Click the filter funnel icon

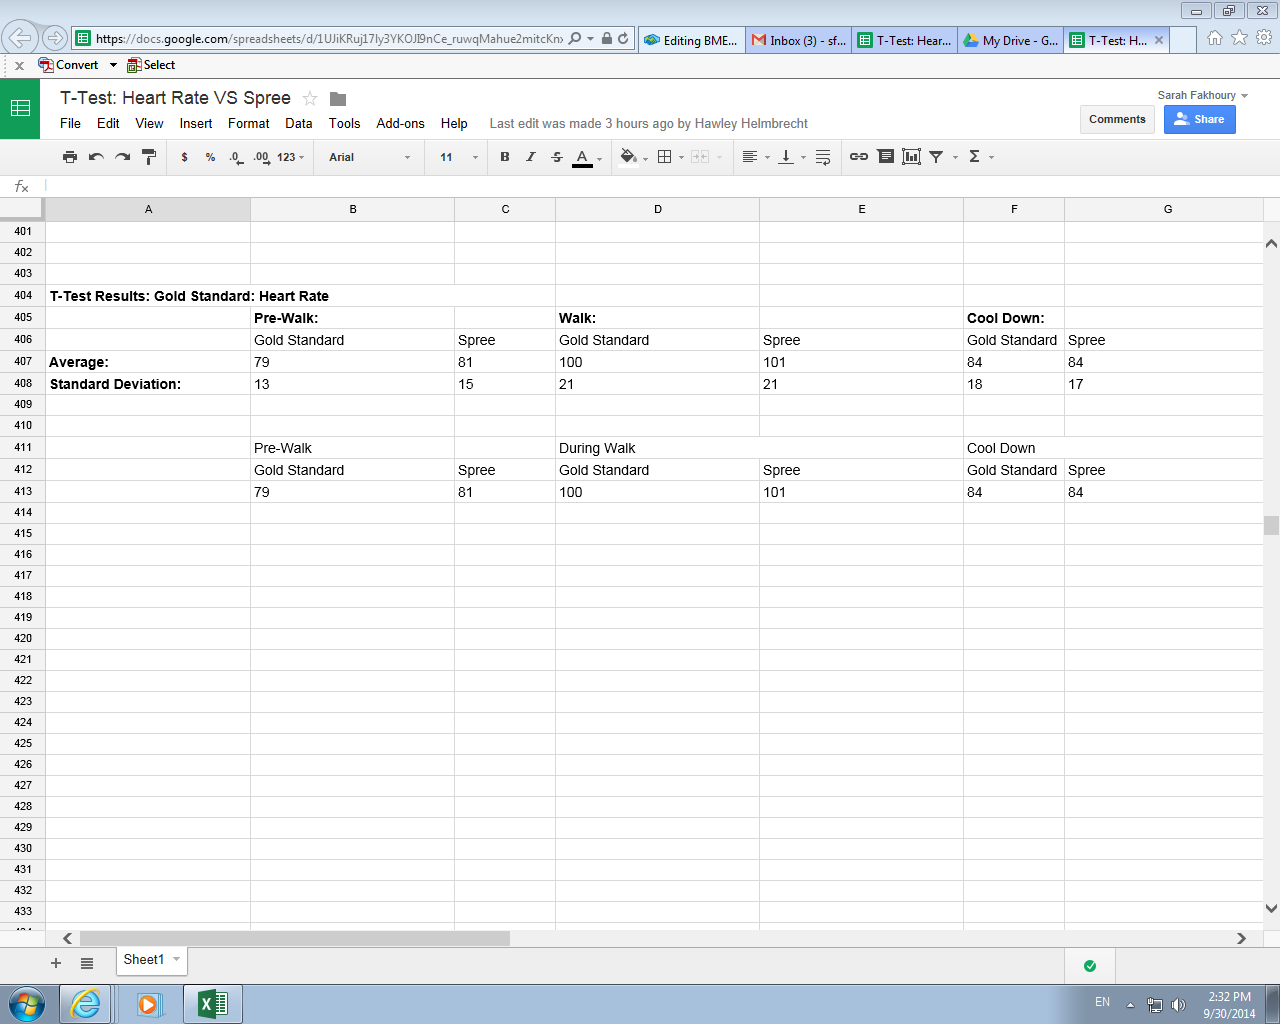coord(937,157)
